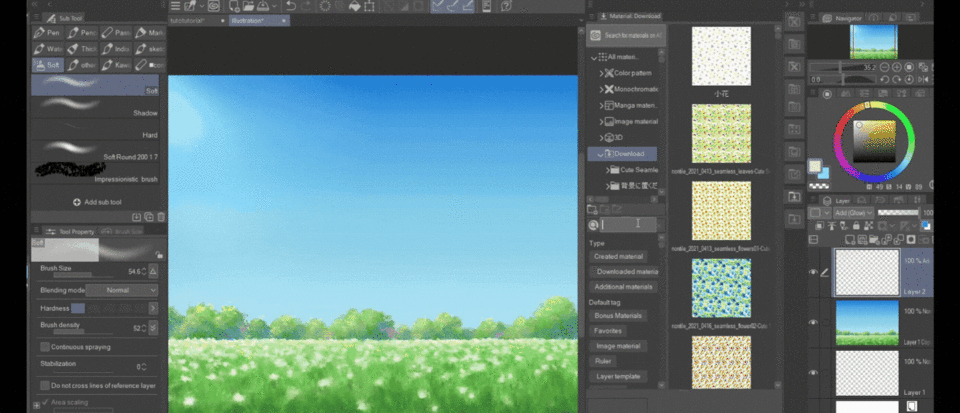Screen dimensions: 960x413
Task: Open the Blending mode Normal dropdown
Action: [x=121, y=290]
